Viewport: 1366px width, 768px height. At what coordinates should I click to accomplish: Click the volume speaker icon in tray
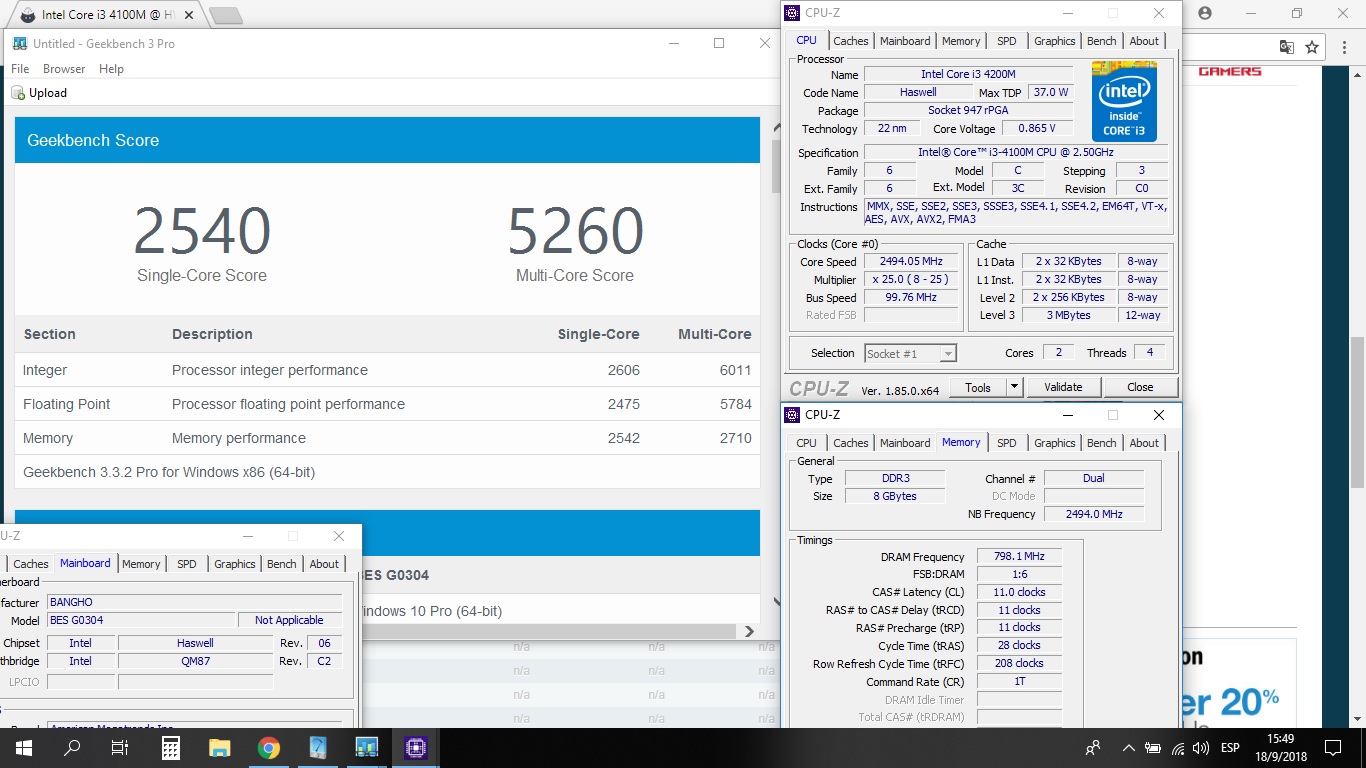click(1201, 747)
